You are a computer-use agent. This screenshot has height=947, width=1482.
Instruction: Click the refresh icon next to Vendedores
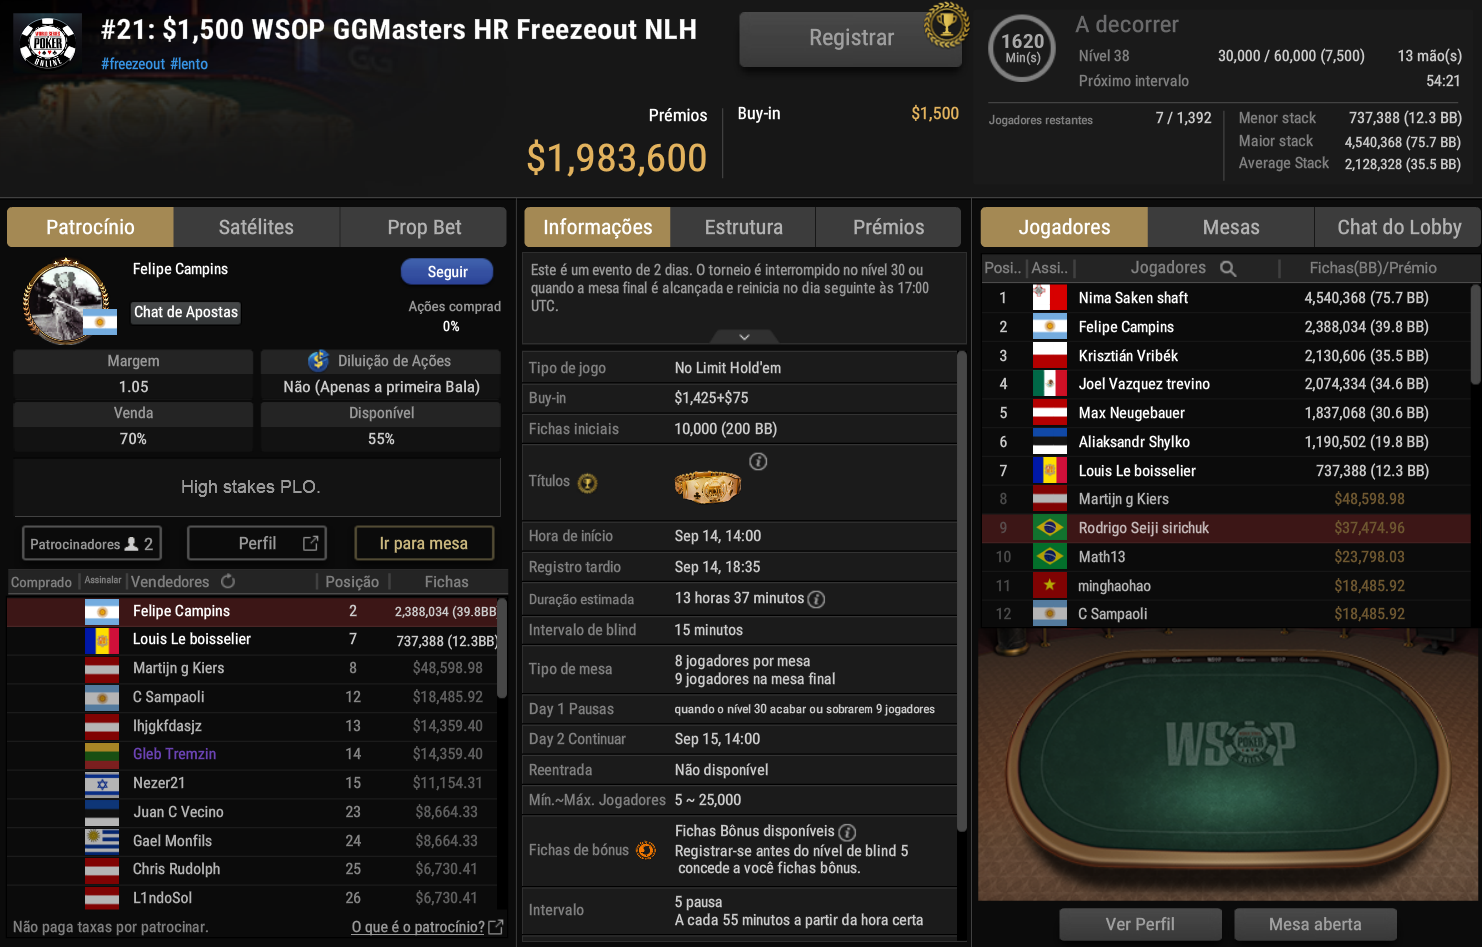tap(228, 581)
